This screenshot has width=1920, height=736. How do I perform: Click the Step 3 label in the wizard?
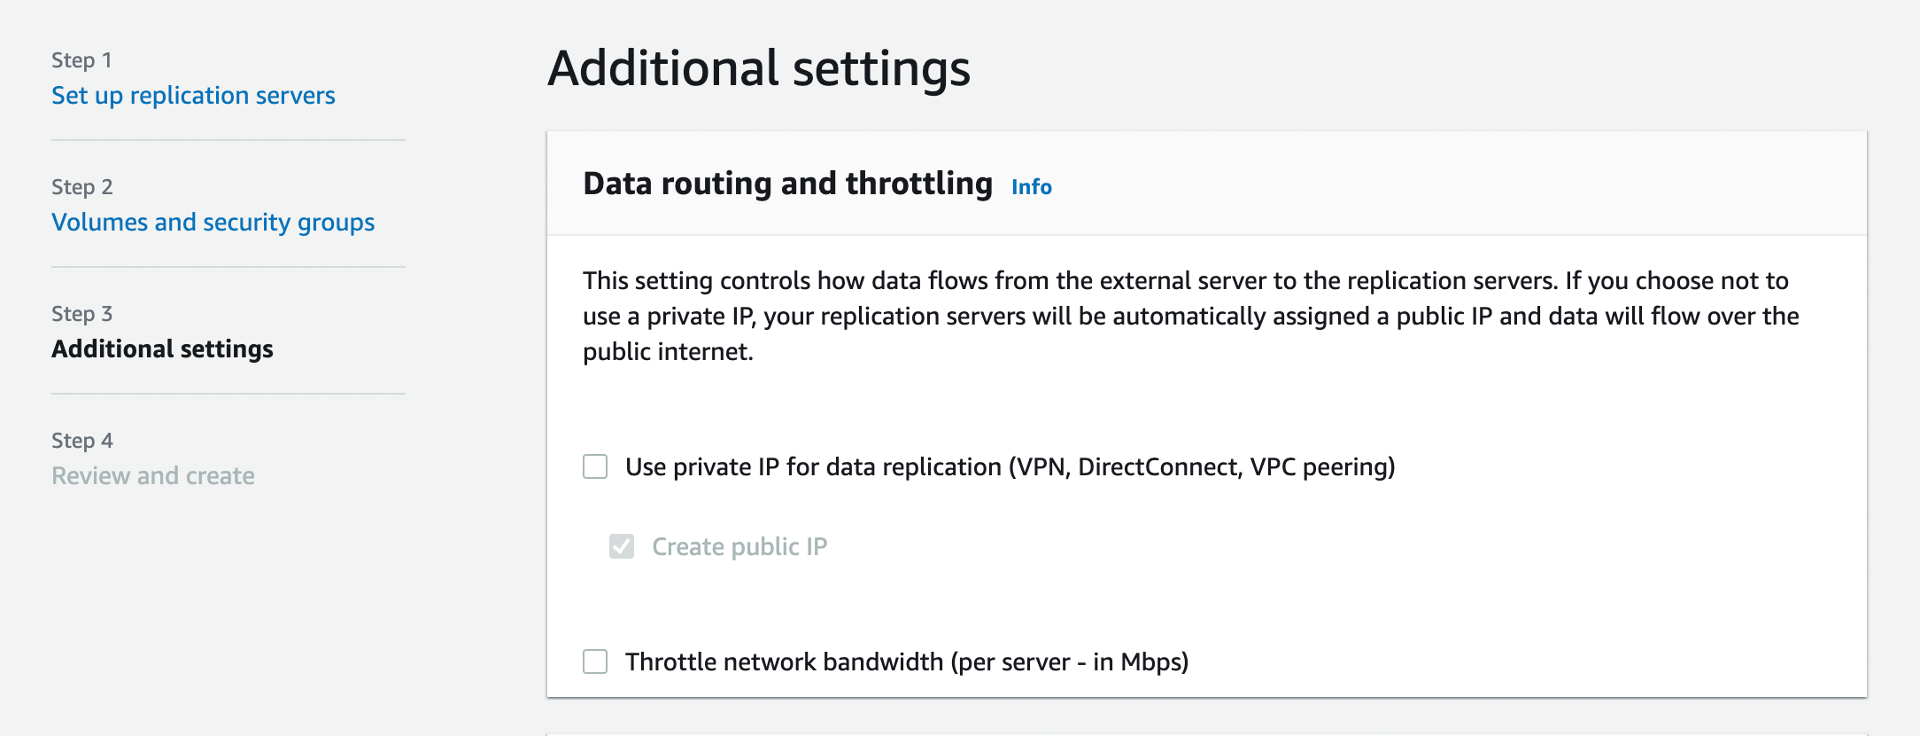82,314
